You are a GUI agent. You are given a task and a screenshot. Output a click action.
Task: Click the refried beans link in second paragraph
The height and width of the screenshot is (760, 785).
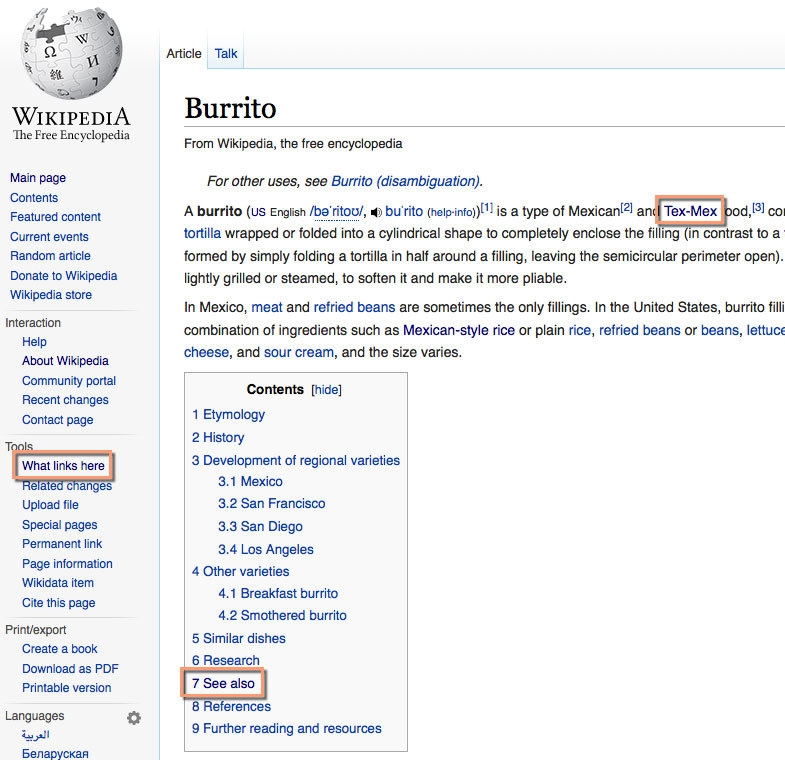(x=354, y=307)
